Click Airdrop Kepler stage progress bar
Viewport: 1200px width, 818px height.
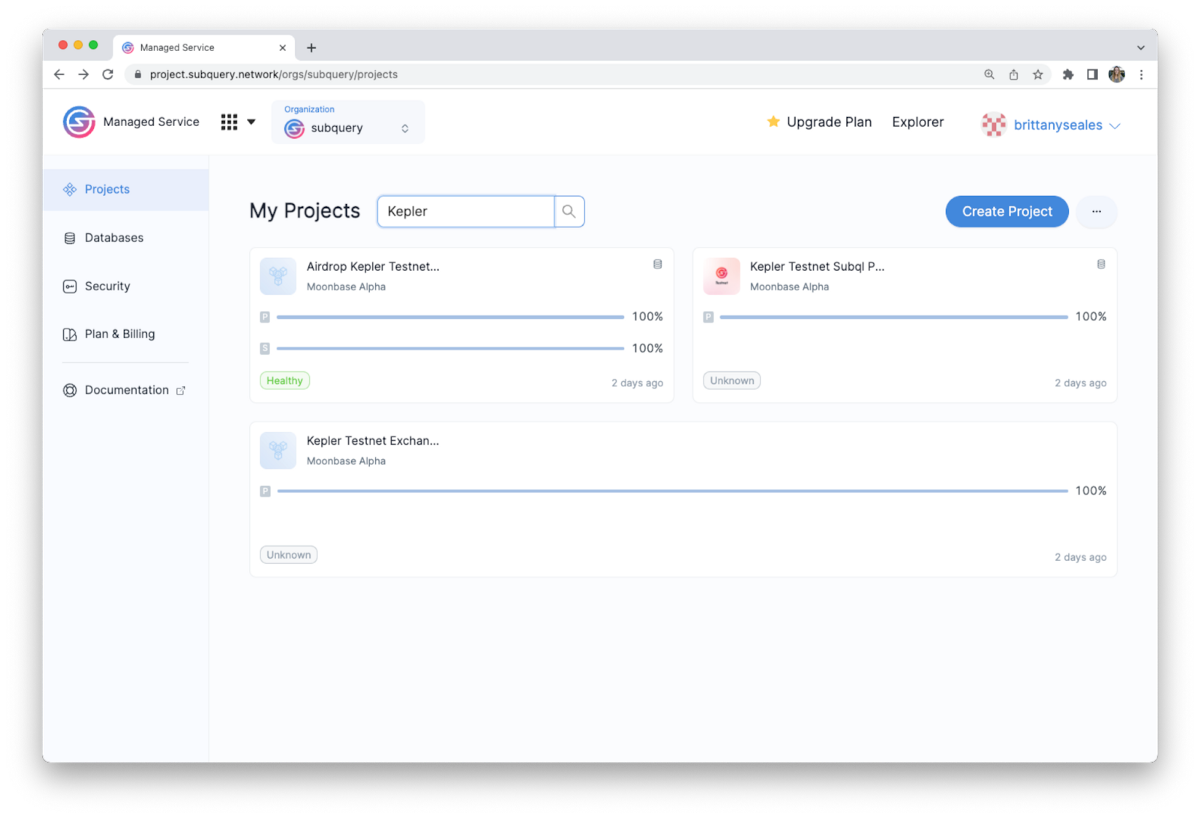click(450, 349)
